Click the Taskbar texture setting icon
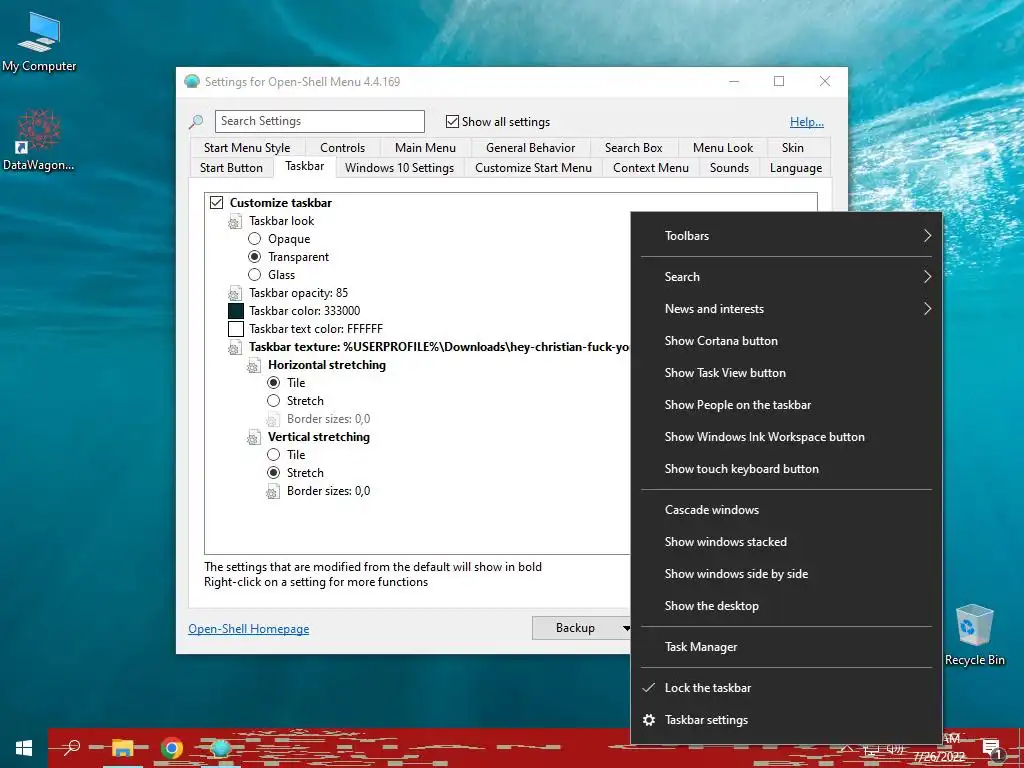1024x768 pixels. 235,347
